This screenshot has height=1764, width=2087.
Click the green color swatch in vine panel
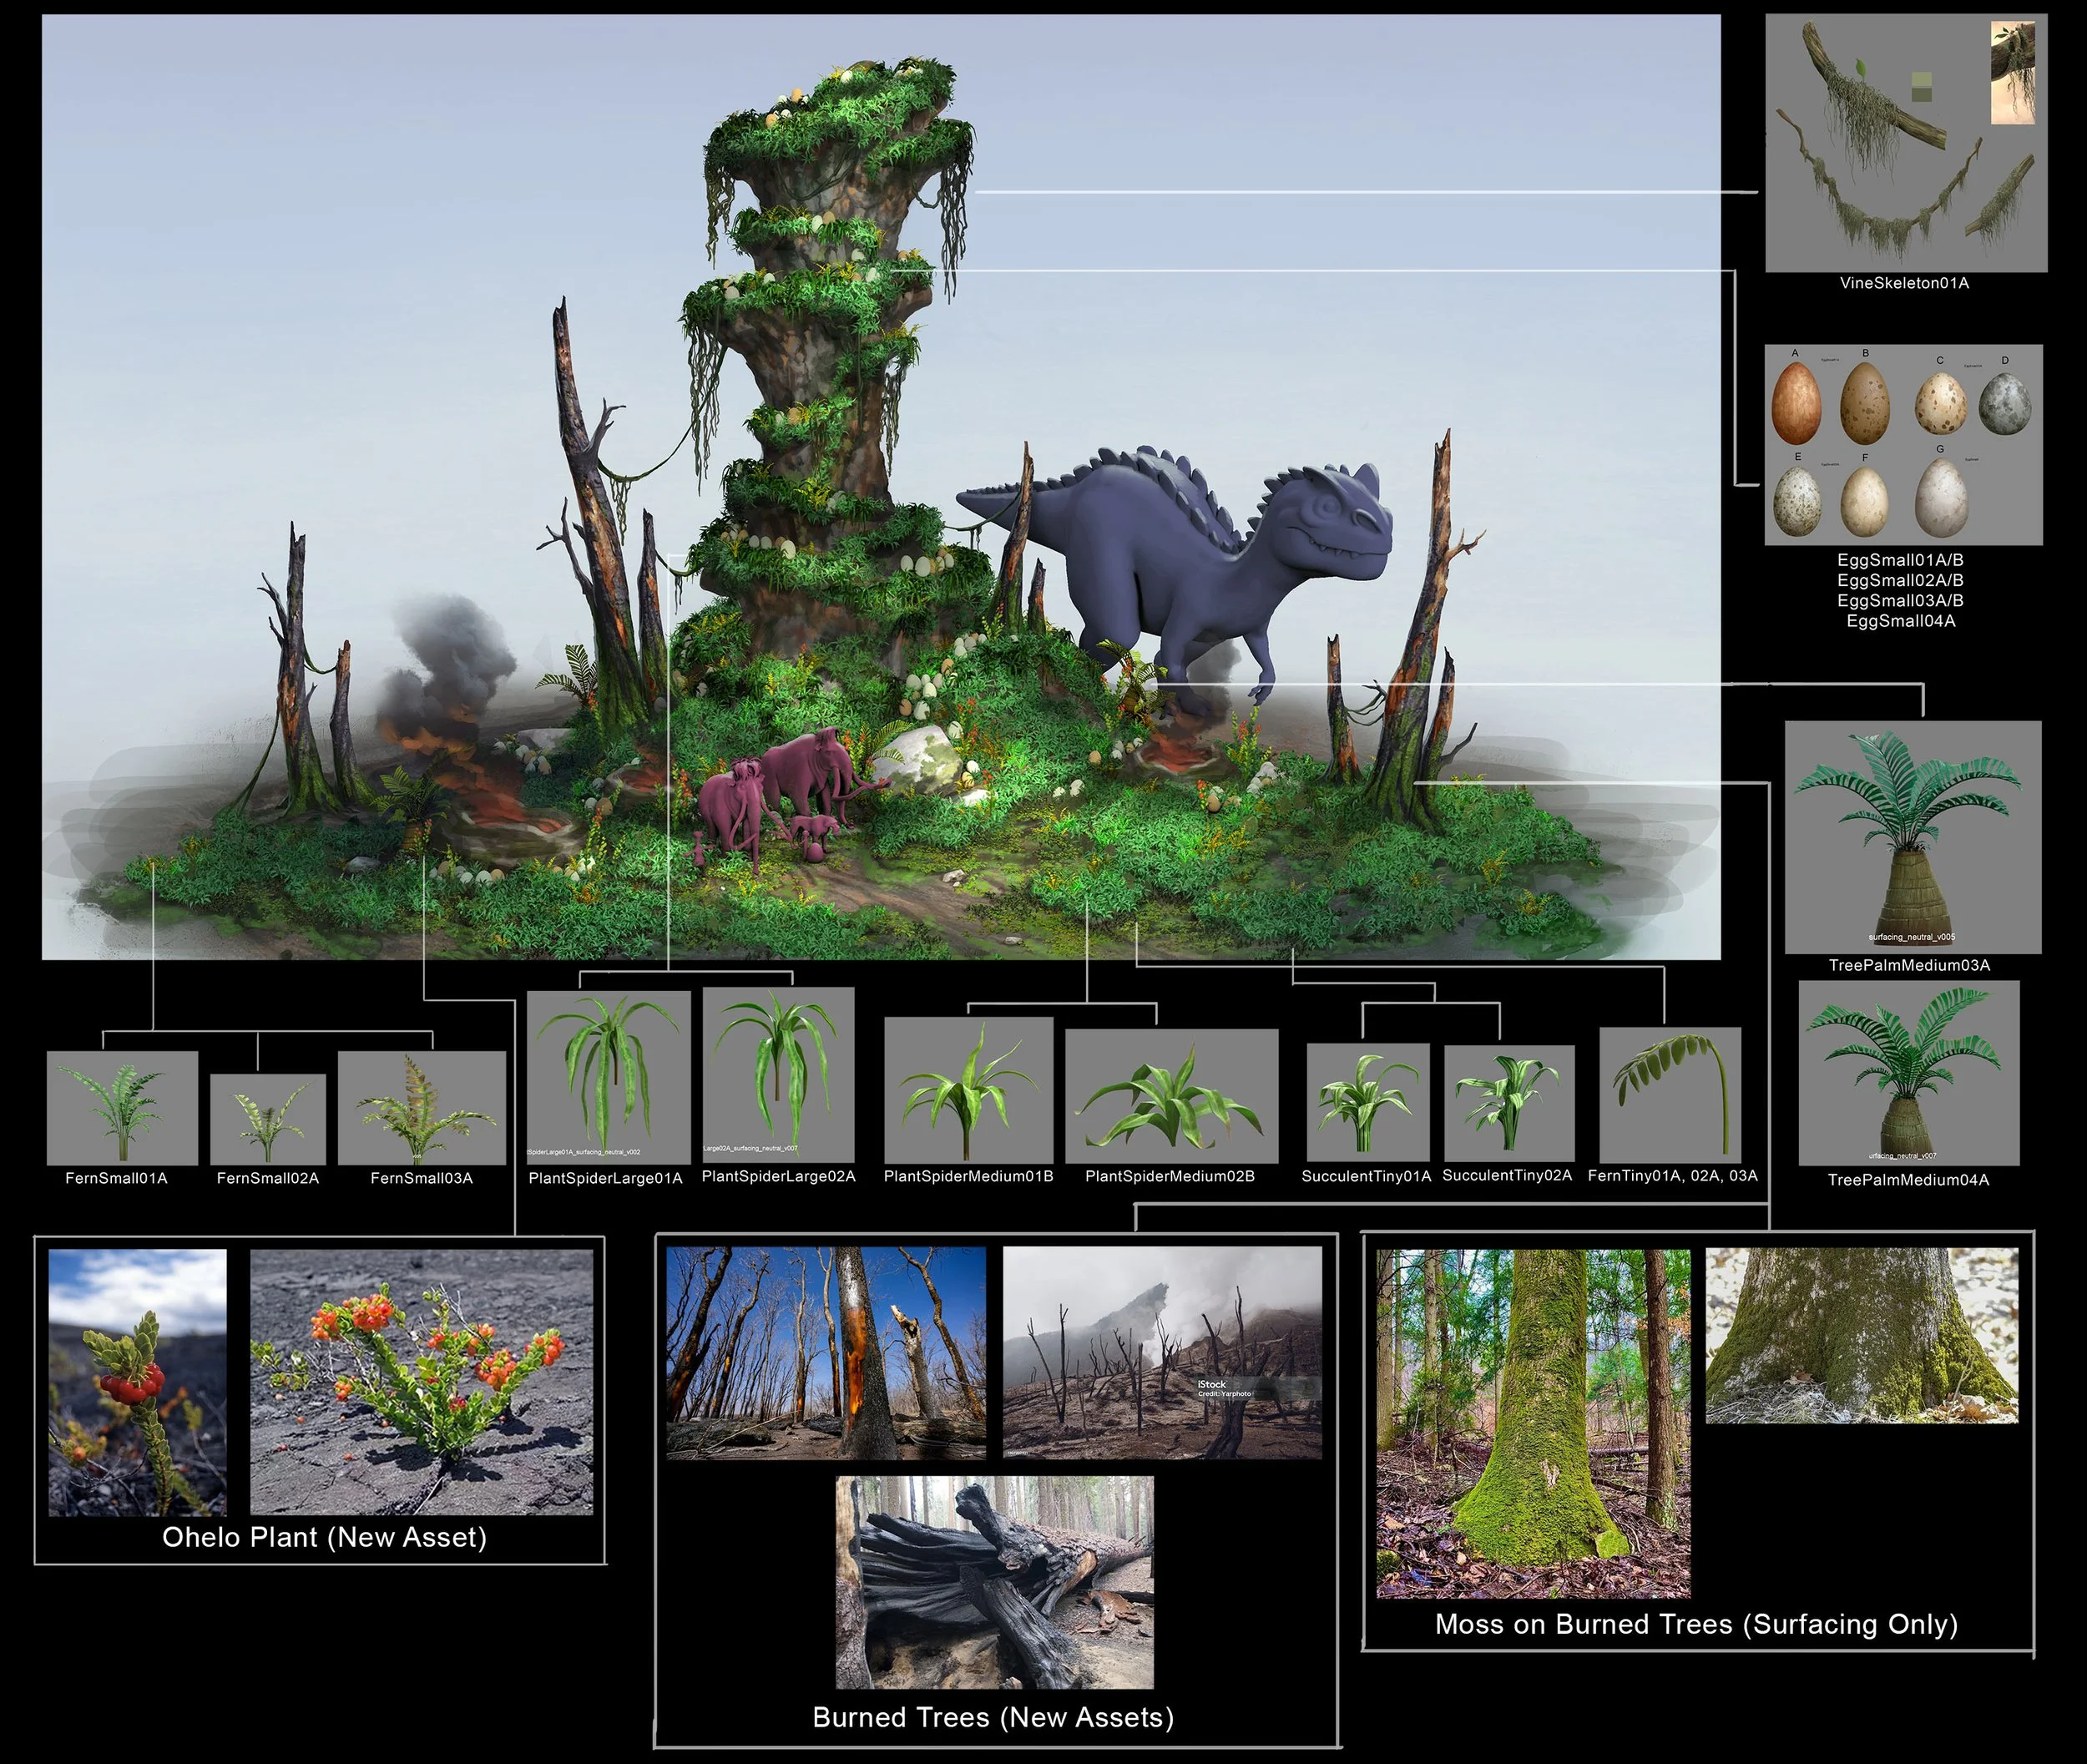pyautogui.click(x=1921, y=86)
